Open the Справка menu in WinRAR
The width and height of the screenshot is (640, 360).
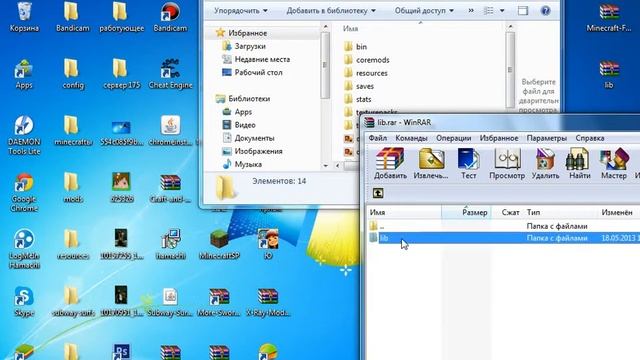[x=590, y=138]
